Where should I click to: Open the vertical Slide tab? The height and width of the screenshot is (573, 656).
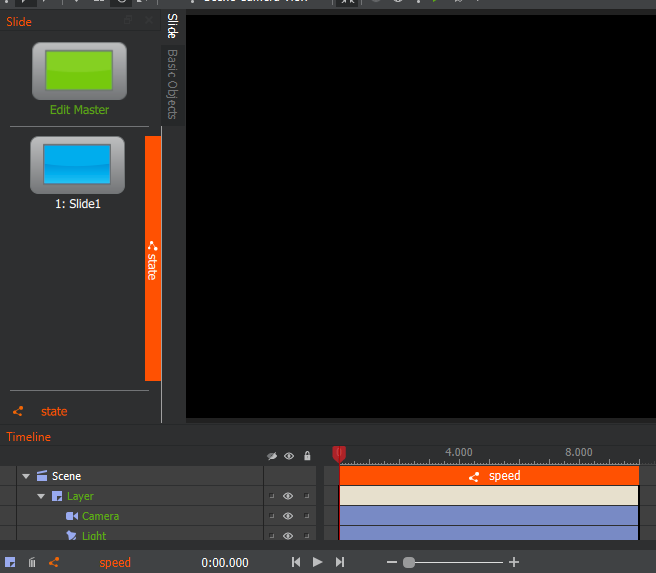pyautogui.click(x=172, y=26)
